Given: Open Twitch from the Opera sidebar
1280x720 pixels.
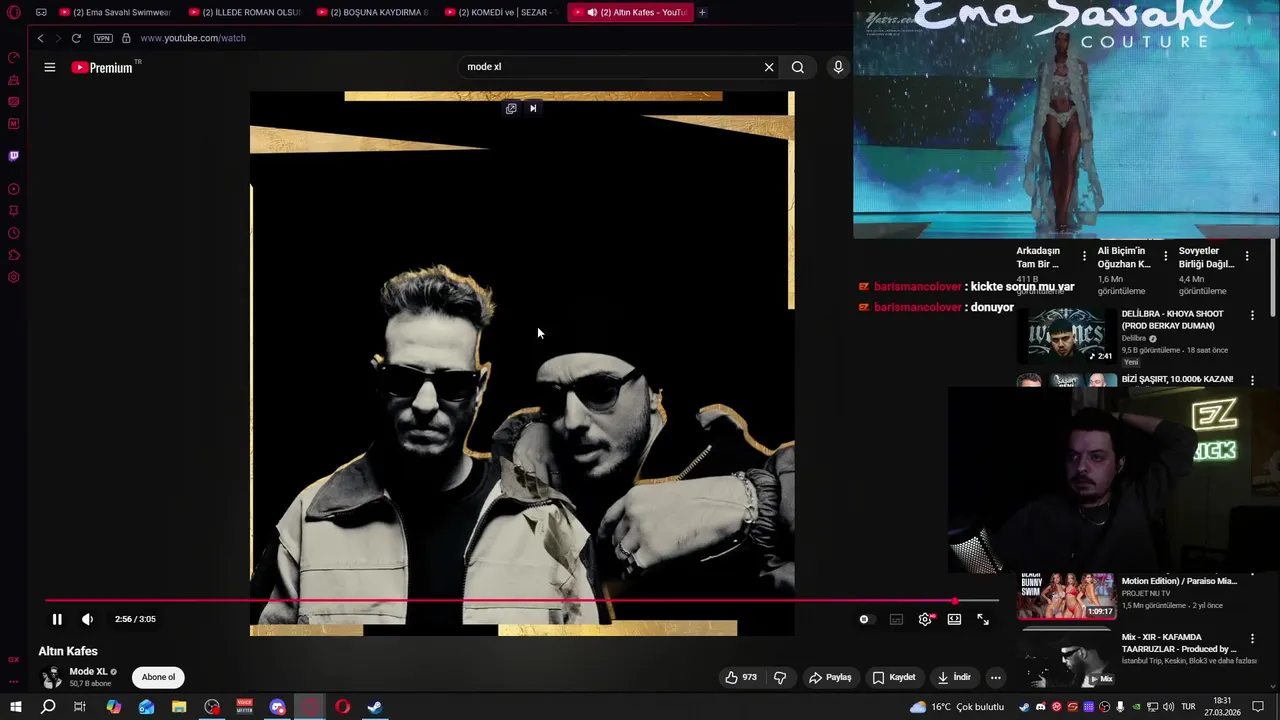Looking at the screenshot, I should click(x=14, y=156).
